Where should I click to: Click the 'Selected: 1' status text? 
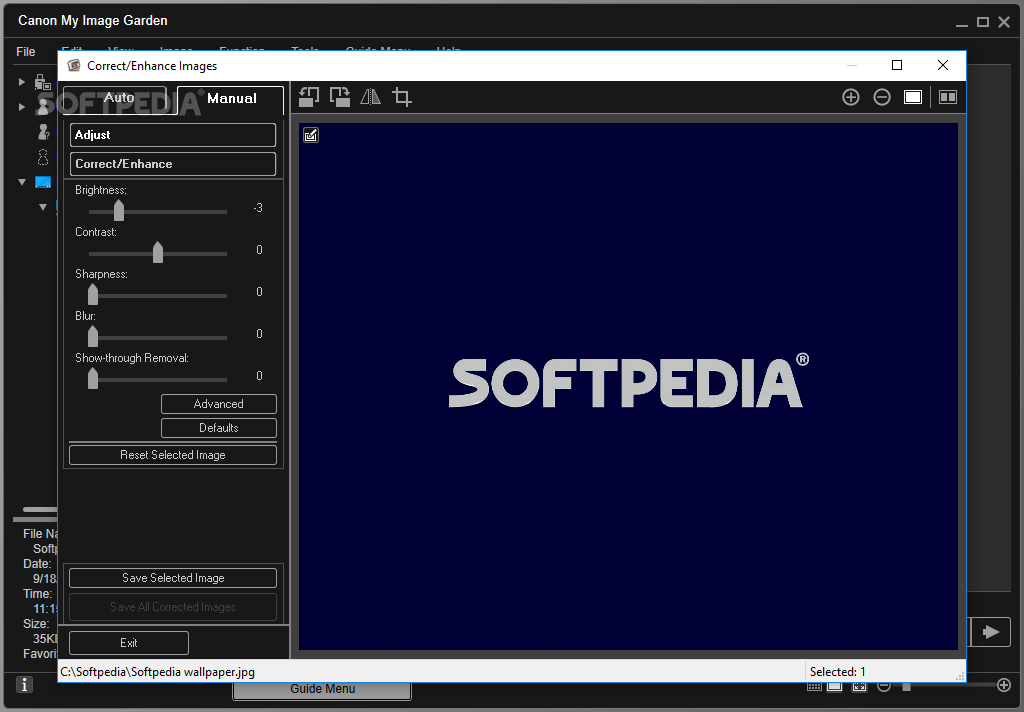[837, 672]
